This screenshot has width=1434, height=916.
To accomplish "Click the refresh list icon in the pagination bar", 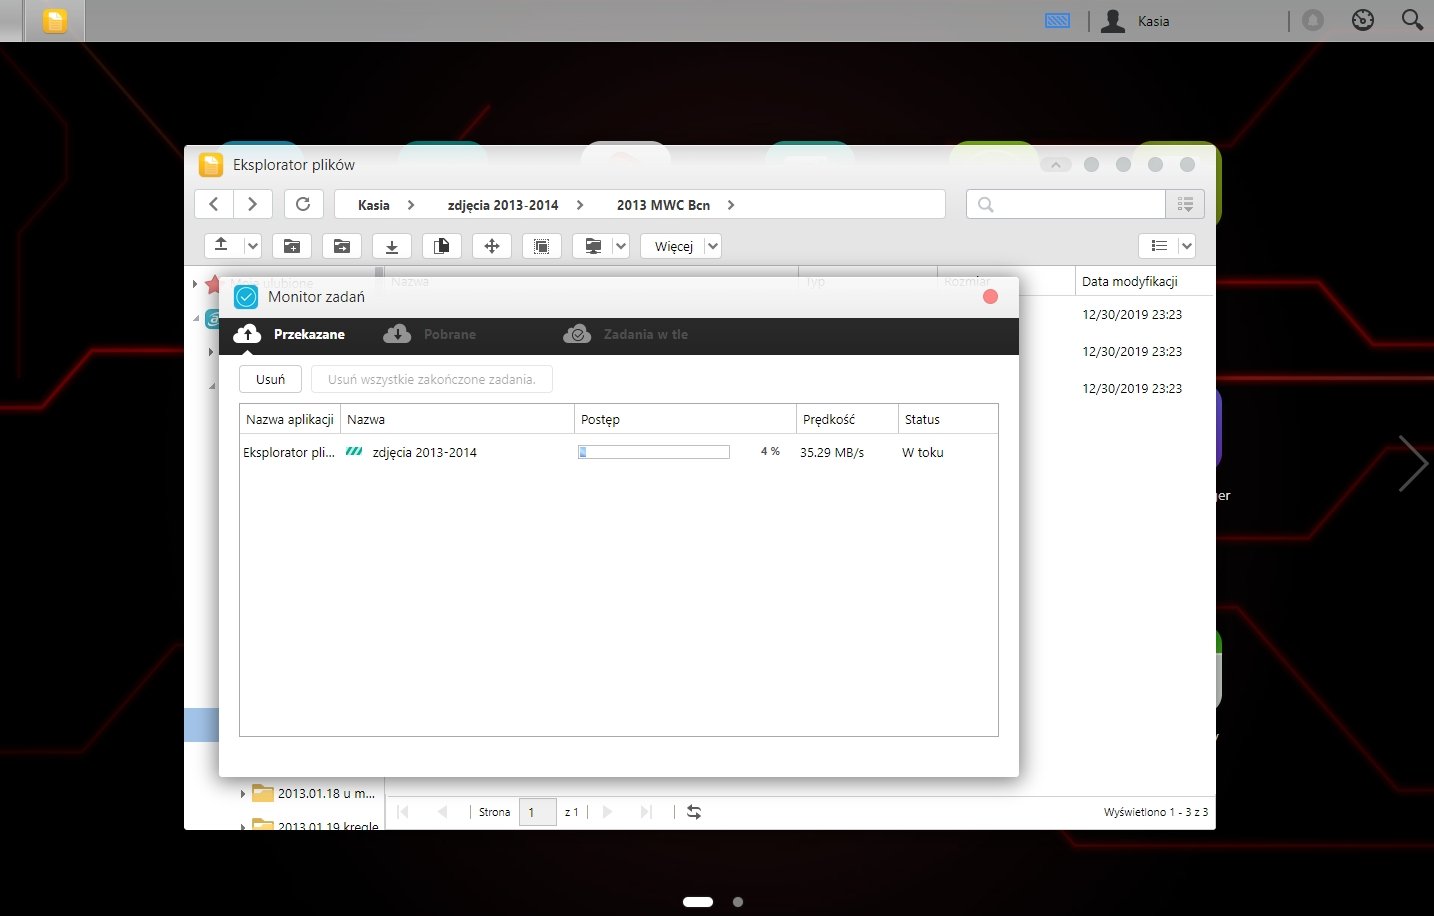I will pos(694,812).
